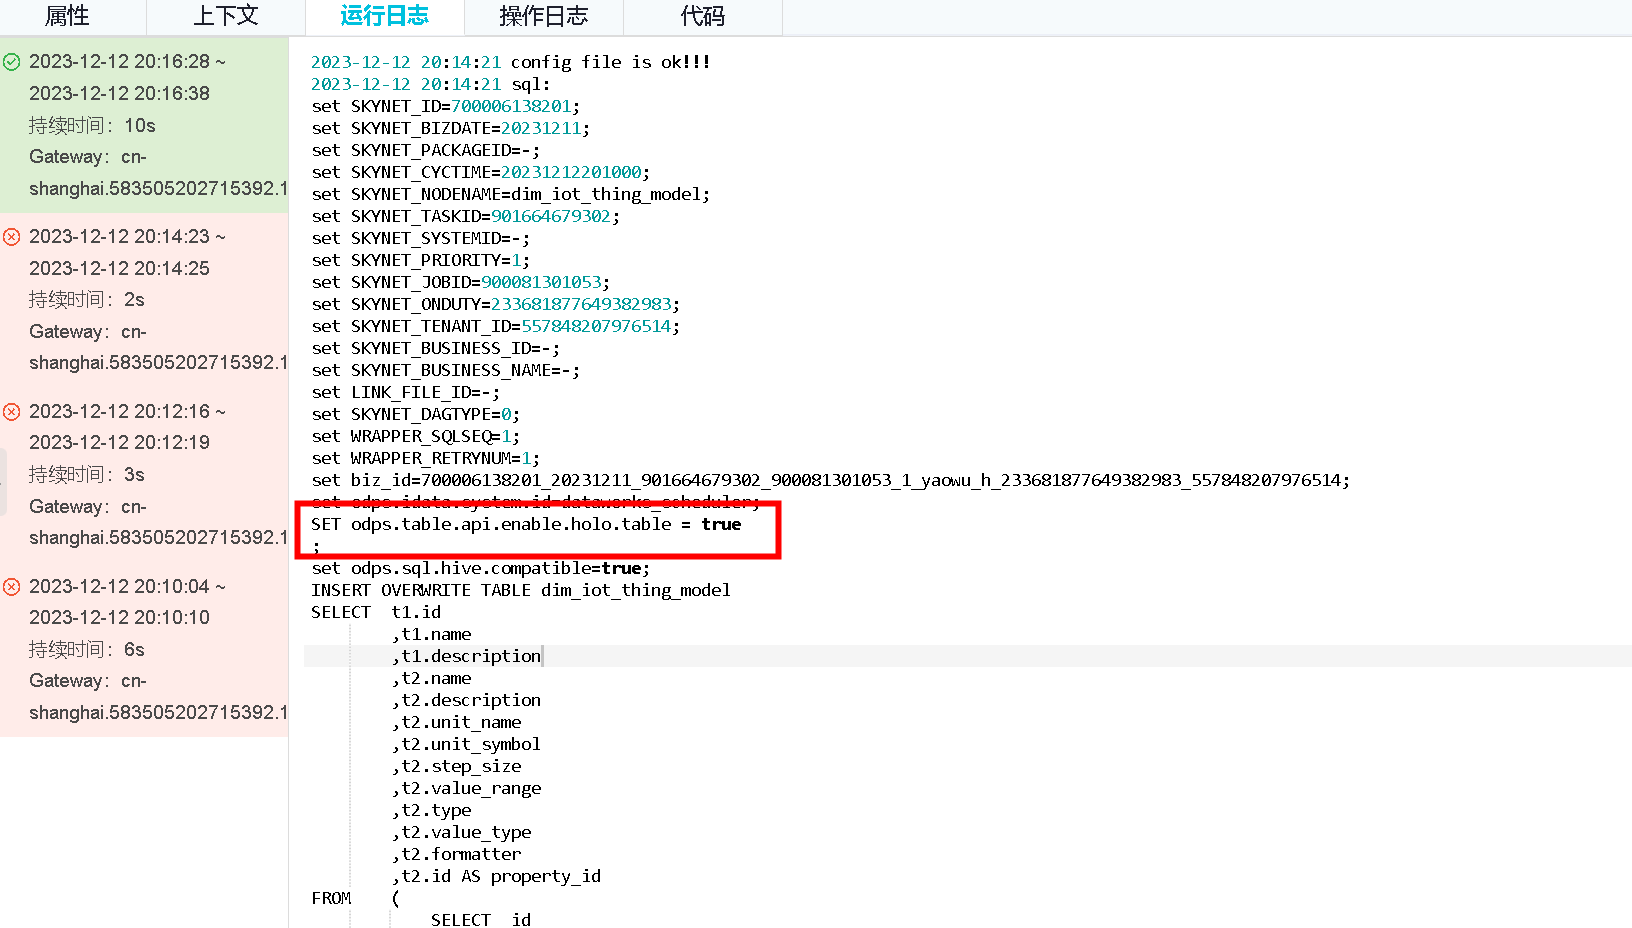Click the SELECT t1.id line

376,612
